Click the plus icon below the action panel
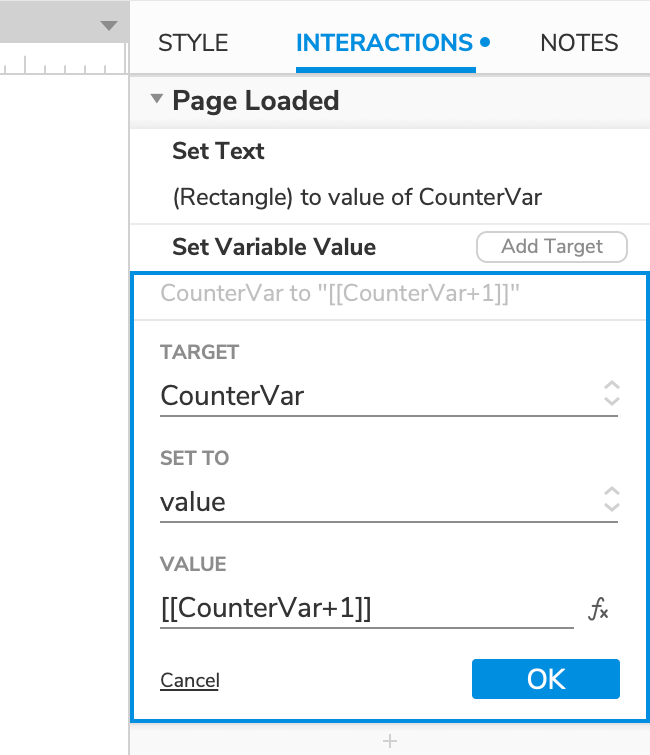Screen dimensions: 650x755 pyautogui.click(x=390, y=741)
